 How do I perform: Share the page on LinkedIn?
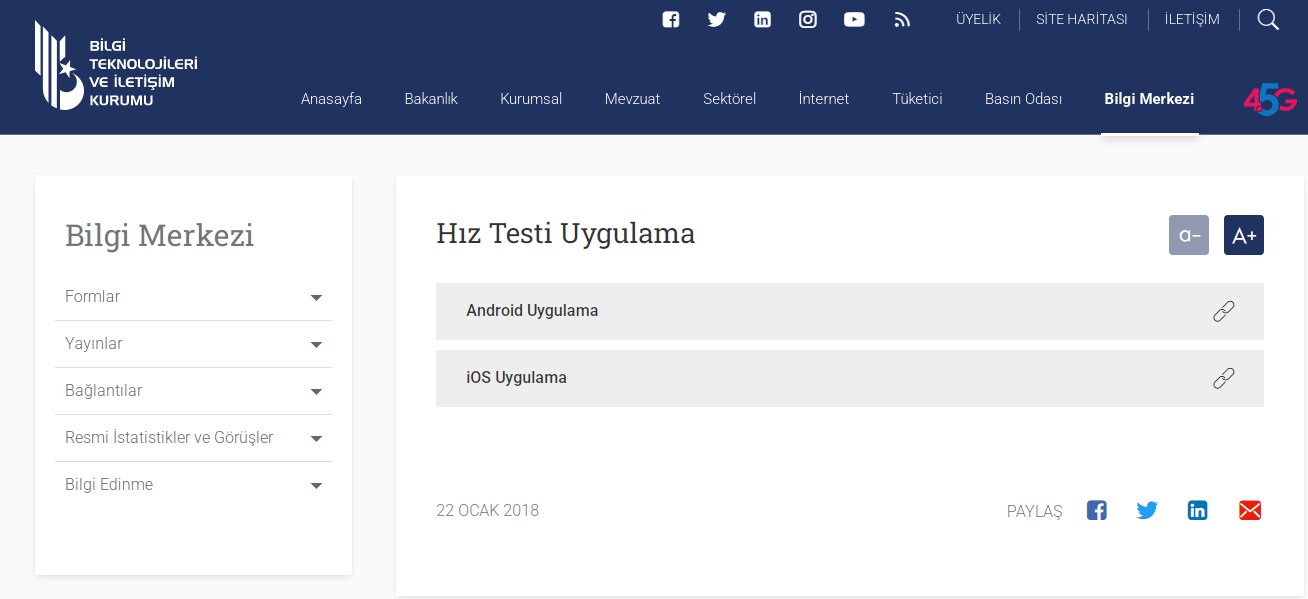point(1197,510)
